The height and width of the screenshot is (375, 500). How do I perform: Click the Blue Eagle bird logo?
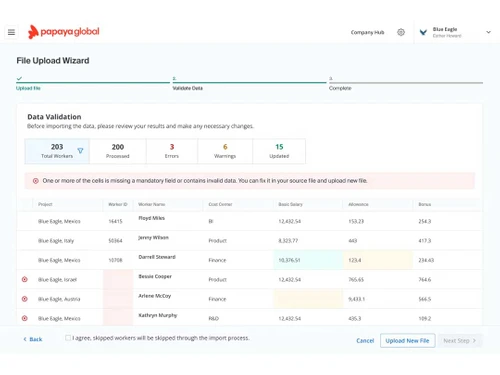point(423,32)
